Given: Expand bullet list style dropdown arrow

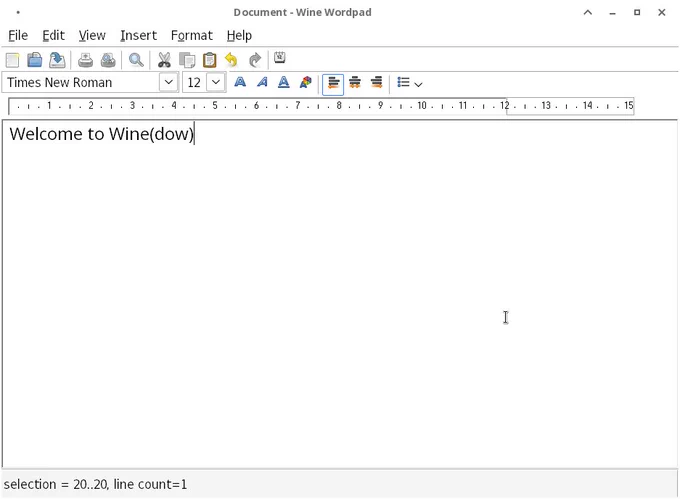Looking at the screenshot, I should click(x=418, y=84).
